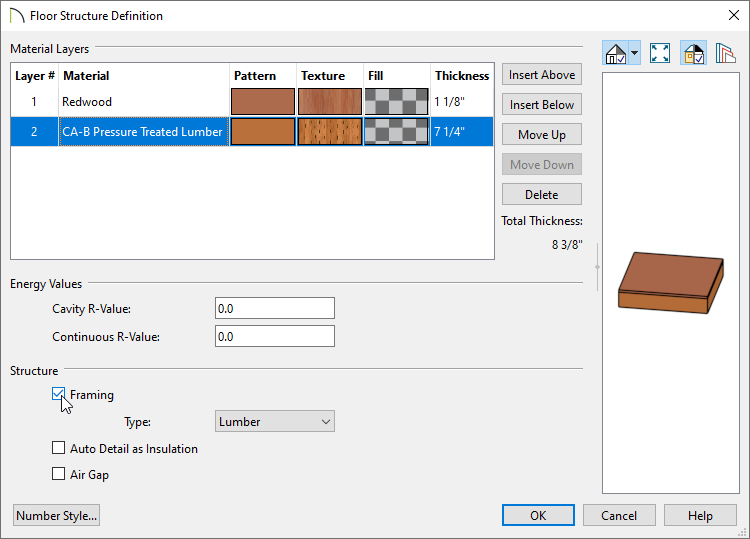This screenshot has width=750, height=539.
Task: Move the selected layer up
Action: pos(541,134)
